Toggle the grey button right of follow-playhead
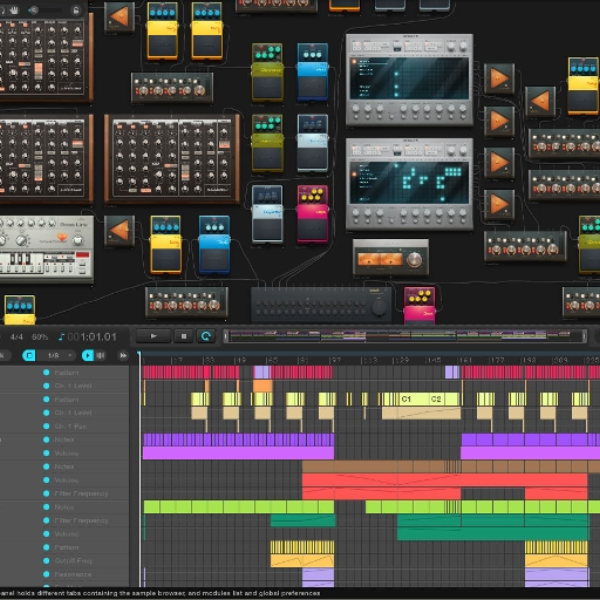 click(x=100, y=355)
